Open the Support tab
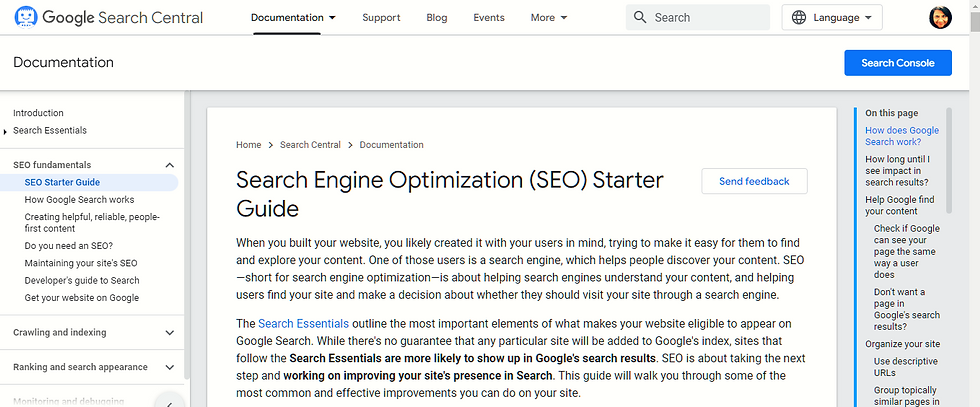 point(381,17)
